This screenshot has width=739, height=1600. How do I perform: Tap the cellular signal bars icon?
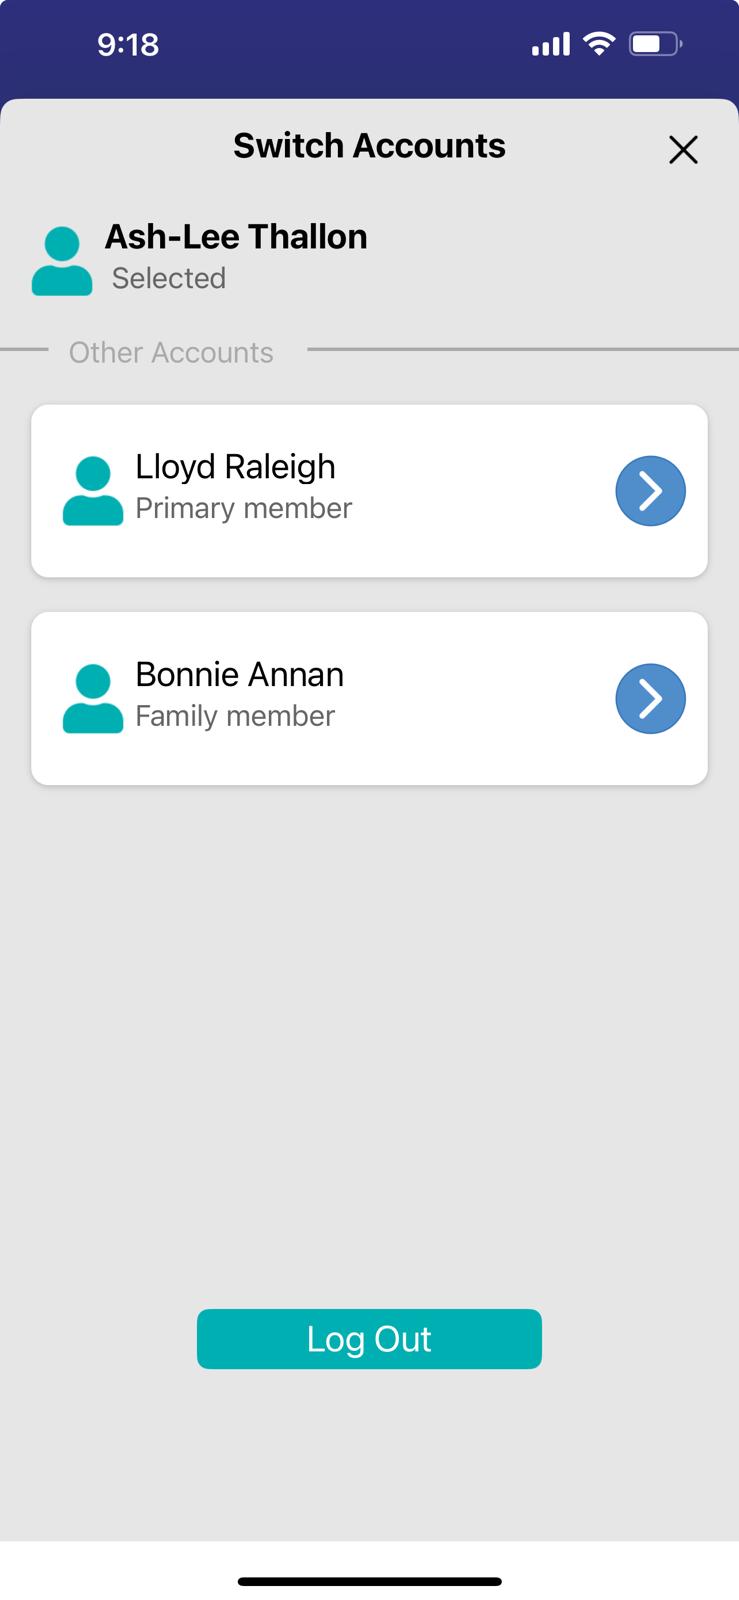pos(550,44)
